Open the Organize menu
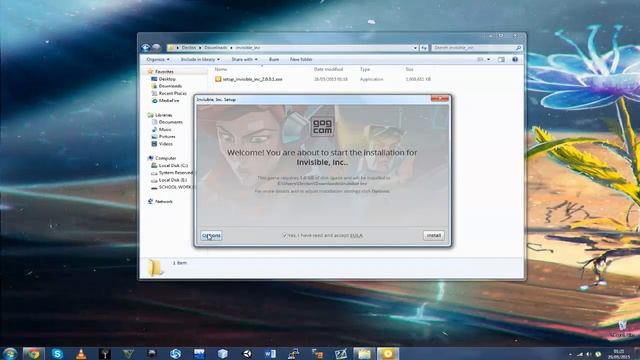Screen dimensions: 640x360 (158, 60)
